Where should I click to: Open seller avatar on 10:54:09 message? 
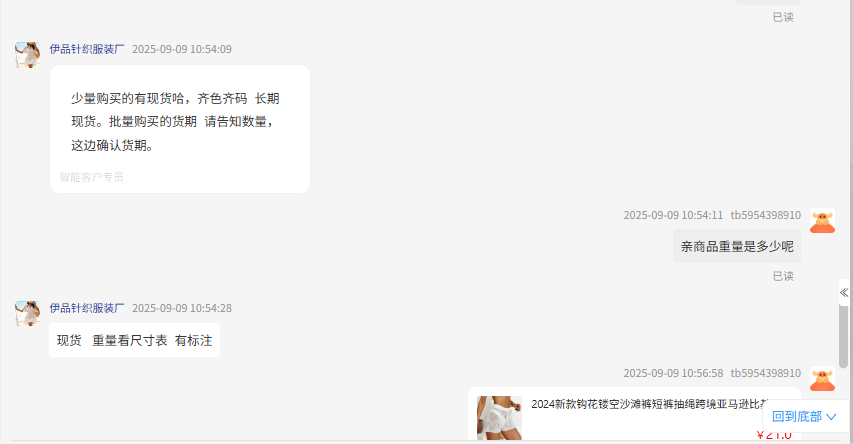[27, 55]
